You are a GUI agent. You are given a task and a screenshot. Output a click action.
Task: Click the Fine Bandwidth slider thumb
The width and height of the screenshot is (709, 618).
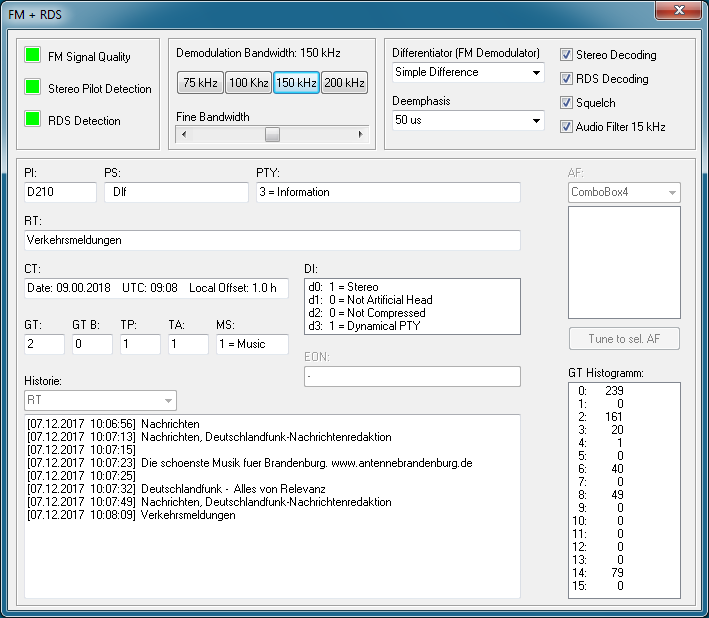[x=272, y=134]
